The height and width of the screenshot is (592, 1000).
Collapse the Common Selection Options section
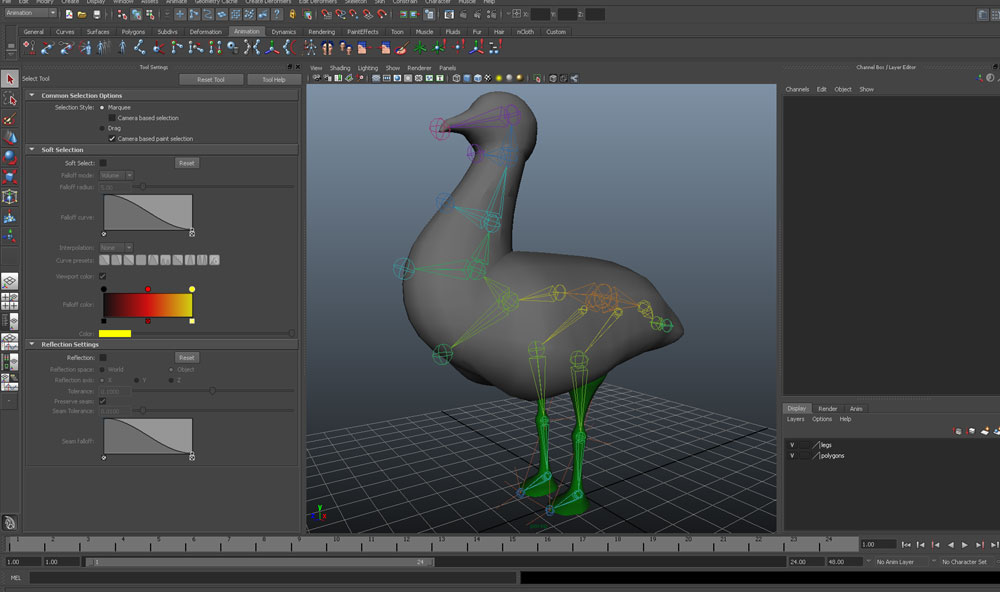coord(33,95)
